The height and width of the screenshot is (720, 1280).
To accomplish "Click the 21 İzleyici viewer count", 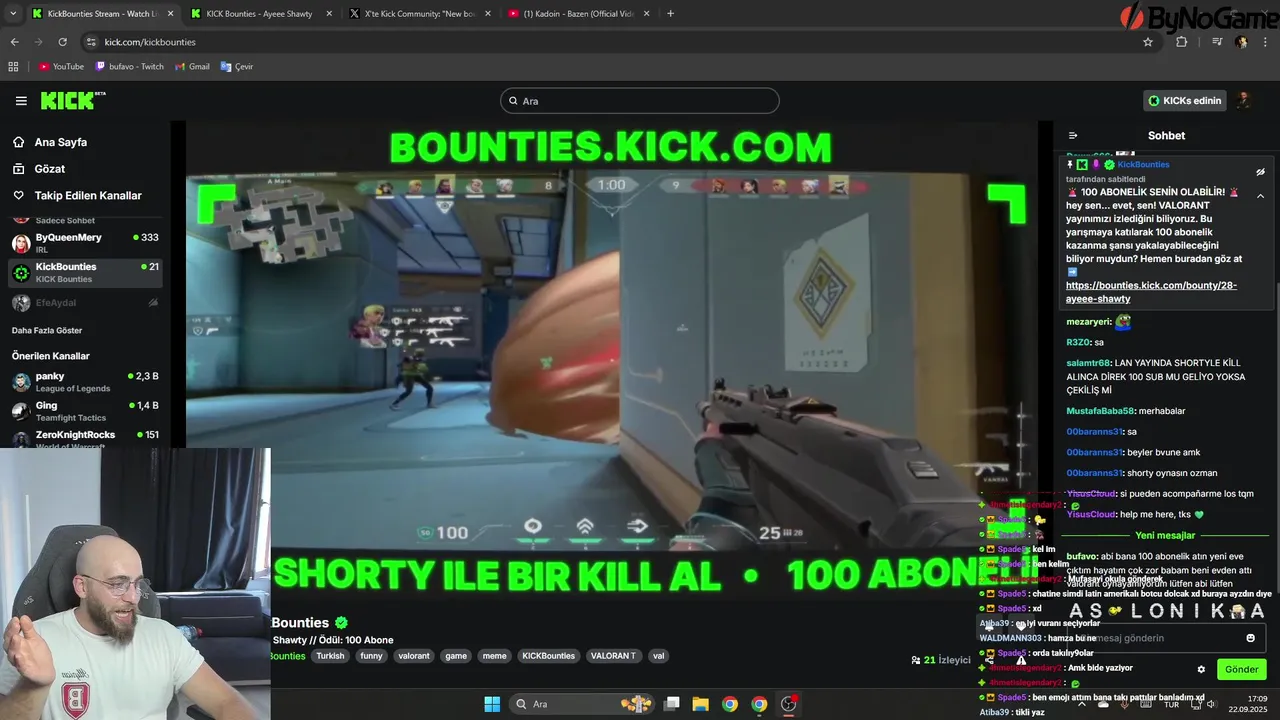I will [941, 660].
